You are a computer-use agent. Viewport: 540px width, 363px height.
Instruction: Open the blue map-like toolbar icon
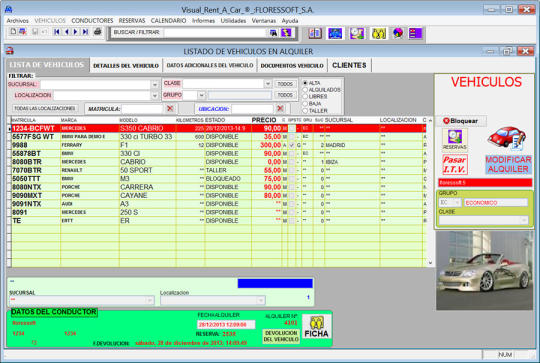(x=335, y=33)
